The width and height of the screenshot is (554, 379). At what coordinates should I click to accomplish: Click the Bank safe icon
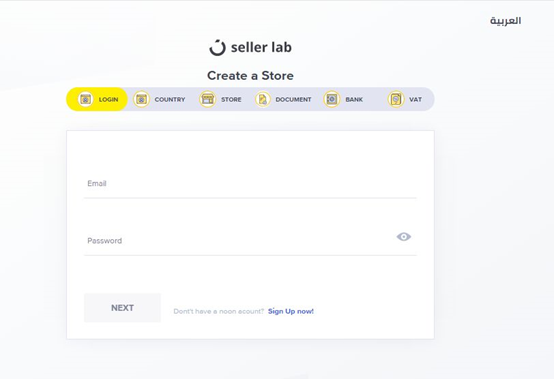pyautogui.click(x=331, y=99)
